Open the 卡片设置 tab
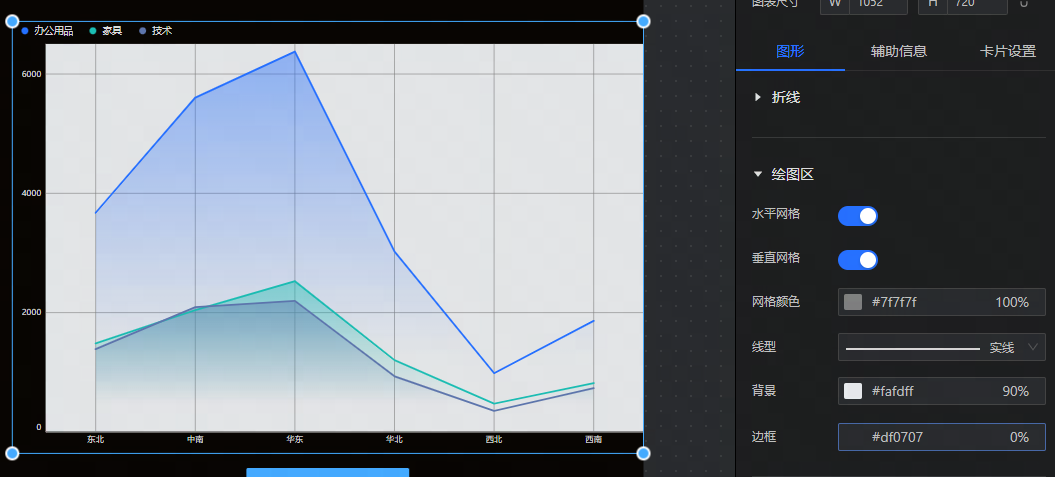This screenshot has height=477, width=1055. (x=1007, y=51)
